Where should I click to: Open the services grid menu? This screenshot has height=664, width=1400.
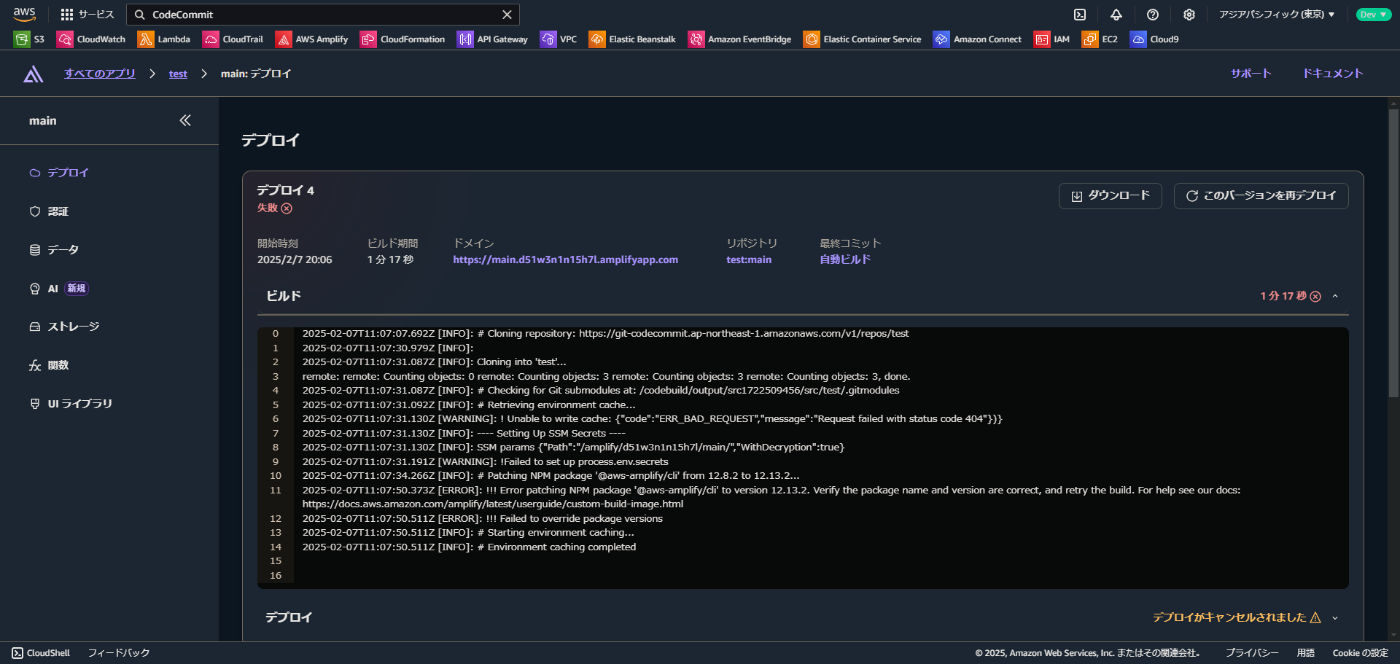(88, 15)
